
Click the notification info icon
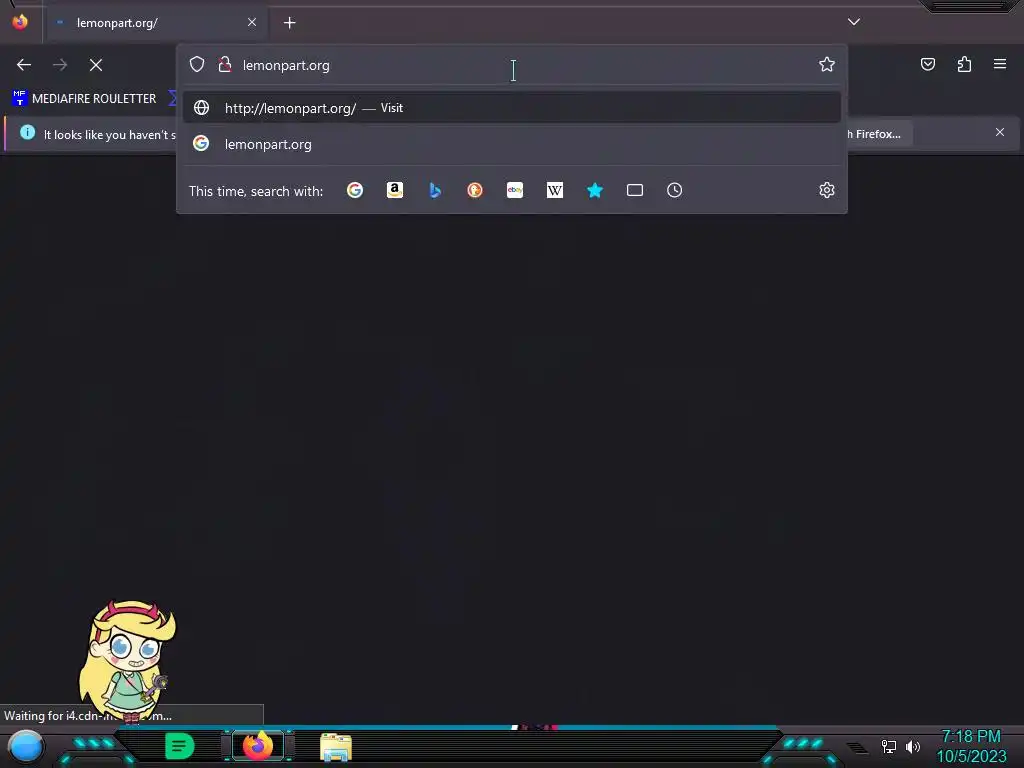pyautogui.click(x=27, y=133)
